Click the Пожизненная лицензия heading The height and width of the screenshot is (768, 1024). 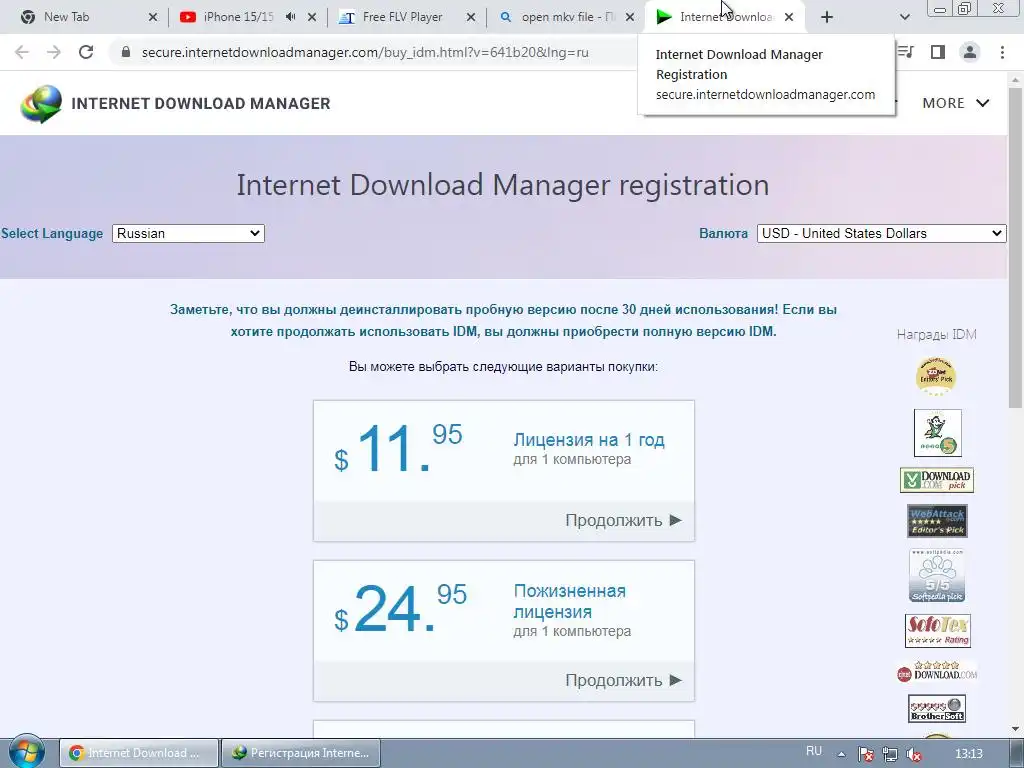[569, 601]
